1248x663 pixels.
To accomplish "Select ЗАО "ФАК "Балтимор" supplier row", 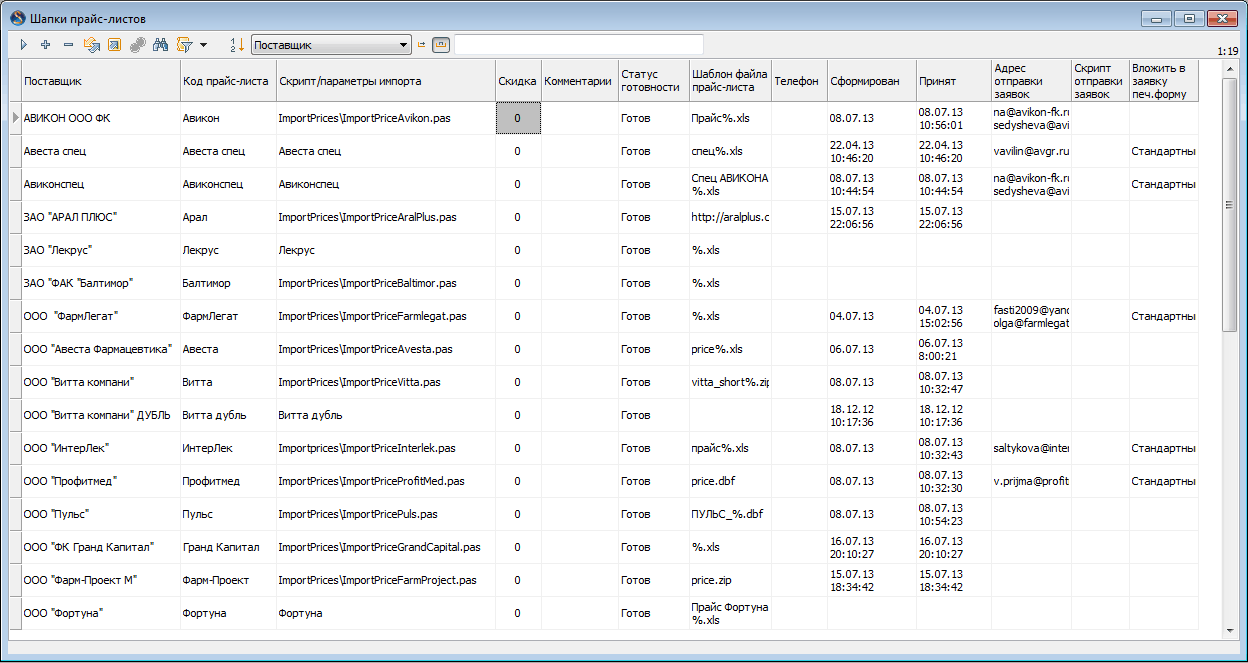I will click(x=101, y=283).
